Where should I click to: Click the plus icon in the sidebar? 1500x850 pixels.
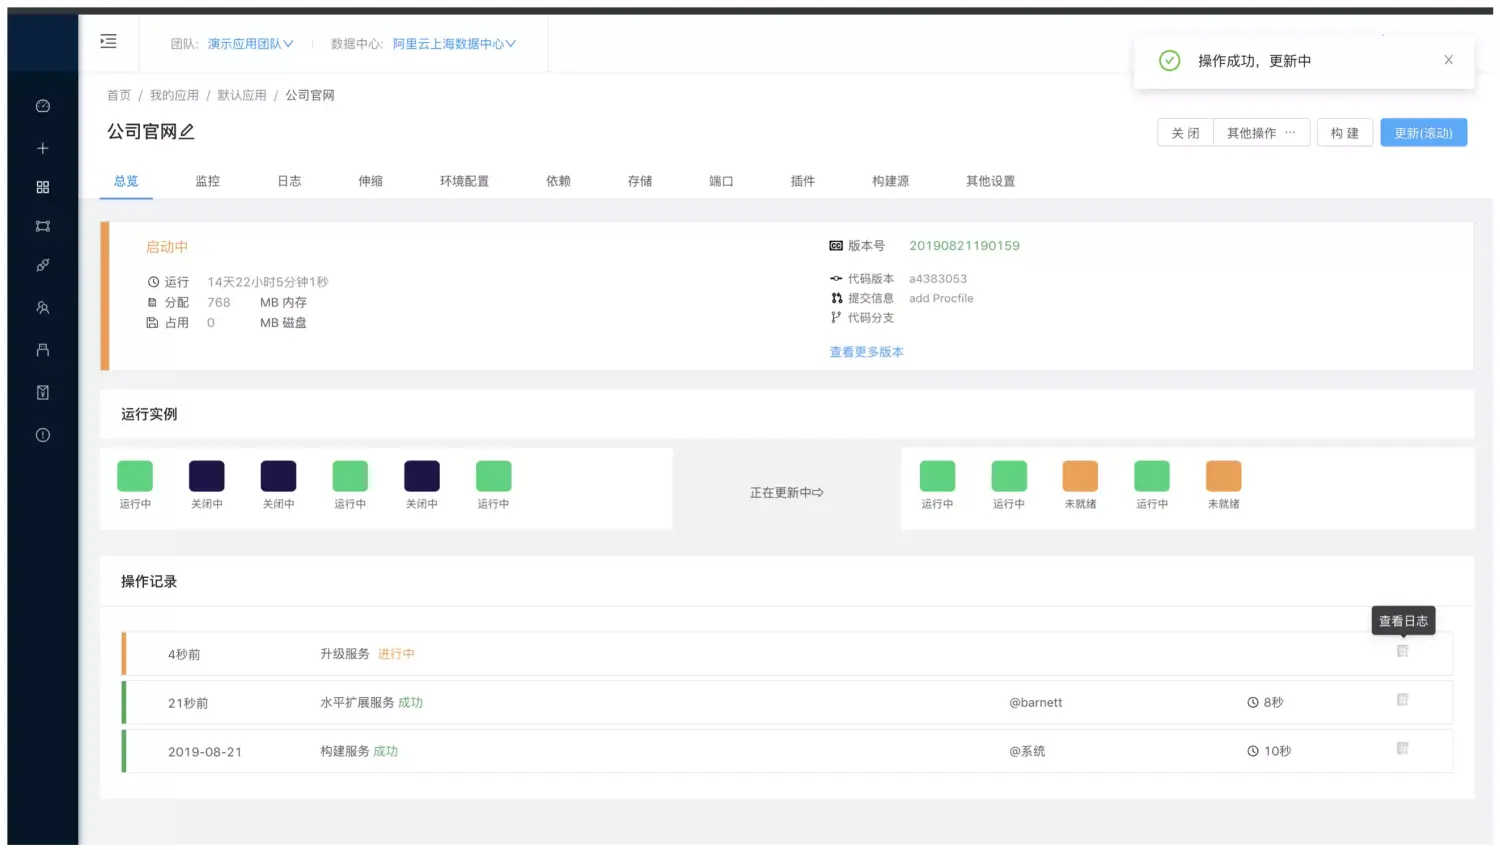43,148
